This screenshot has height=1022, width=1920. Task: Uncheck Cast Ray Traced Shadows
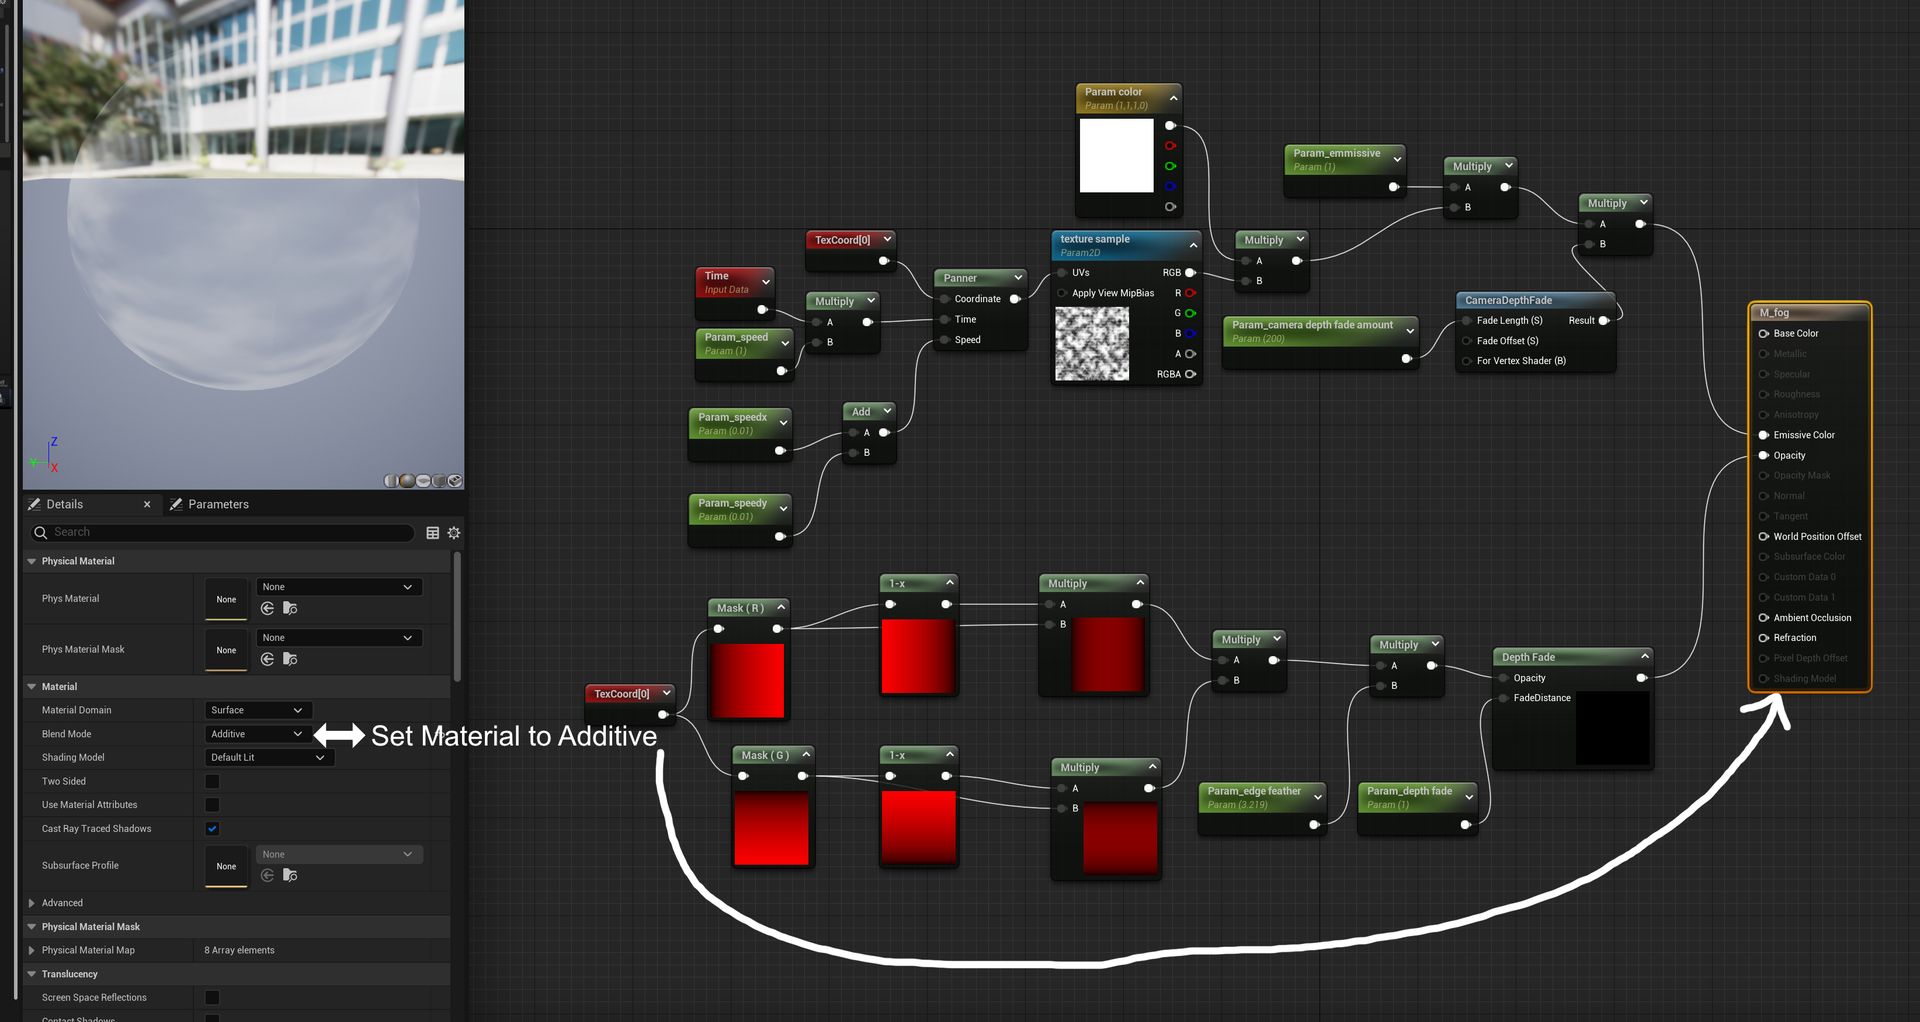coord(212,828)
